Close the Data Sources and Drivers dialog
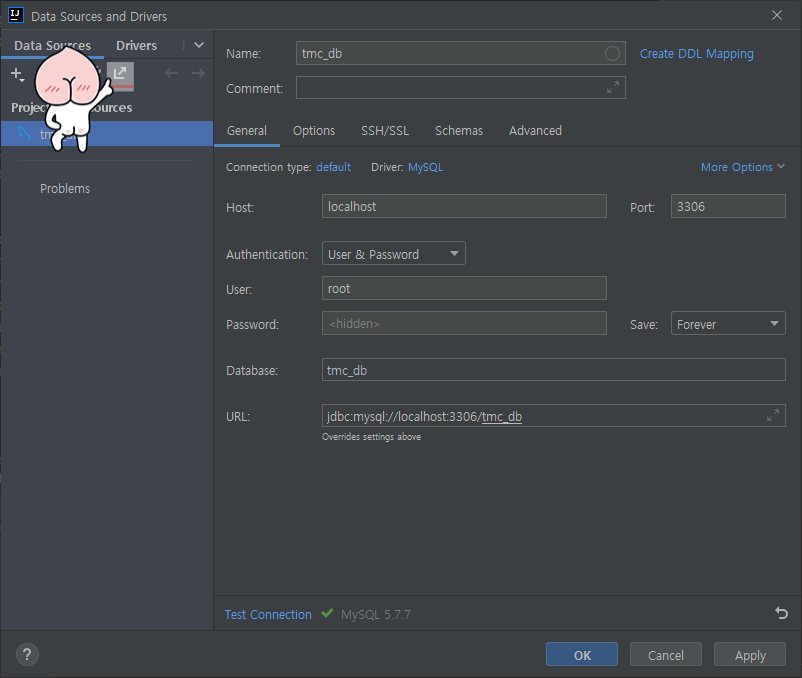Screen dimensions: 802x678 pos(776,15)
